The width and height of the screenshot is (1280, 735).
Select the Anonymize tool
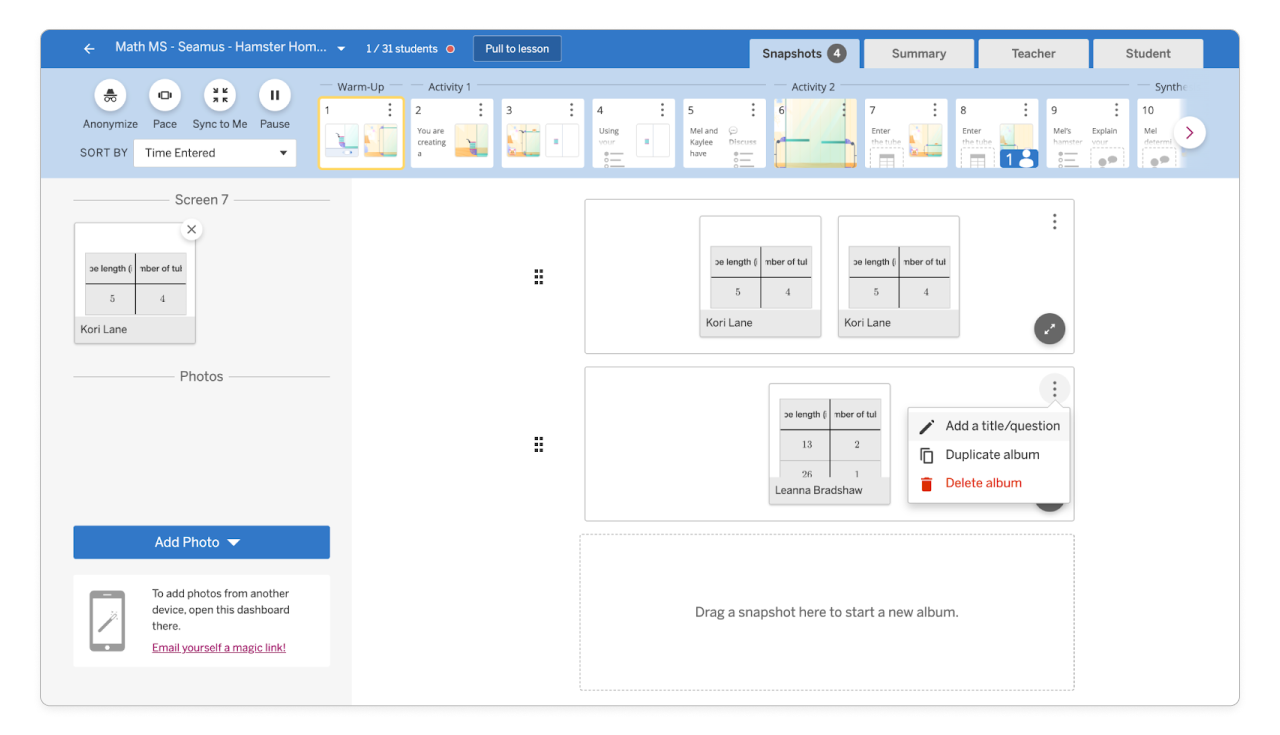[x=110, y=97]
